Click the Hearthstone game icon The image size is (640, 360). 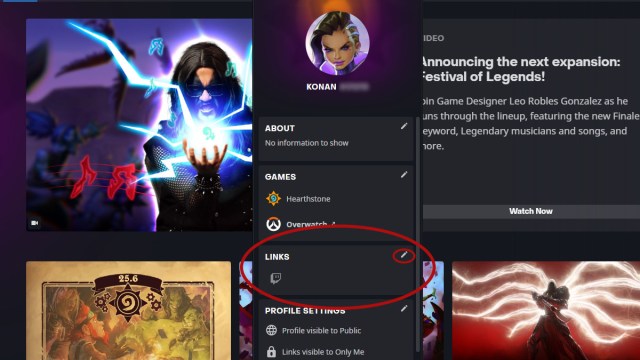pyautogui.click(x=273, y=199)
